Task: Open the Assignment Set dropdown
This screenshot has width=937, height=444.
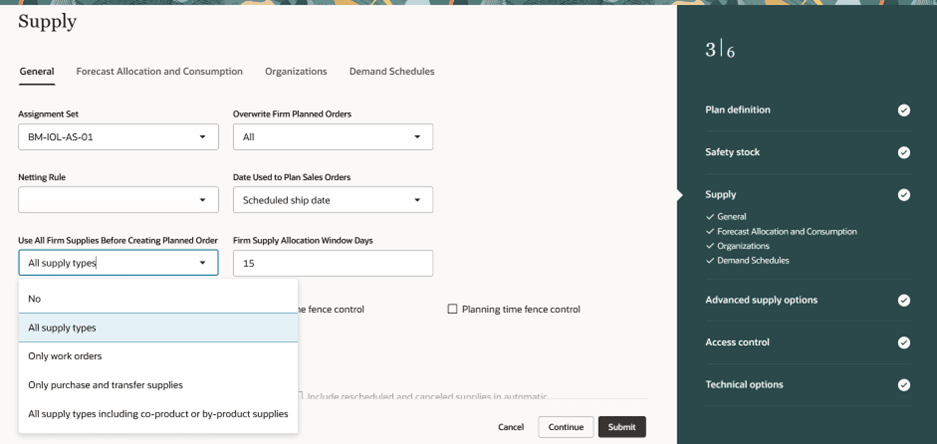Action: pyautogui.click(x=118, y=137)
